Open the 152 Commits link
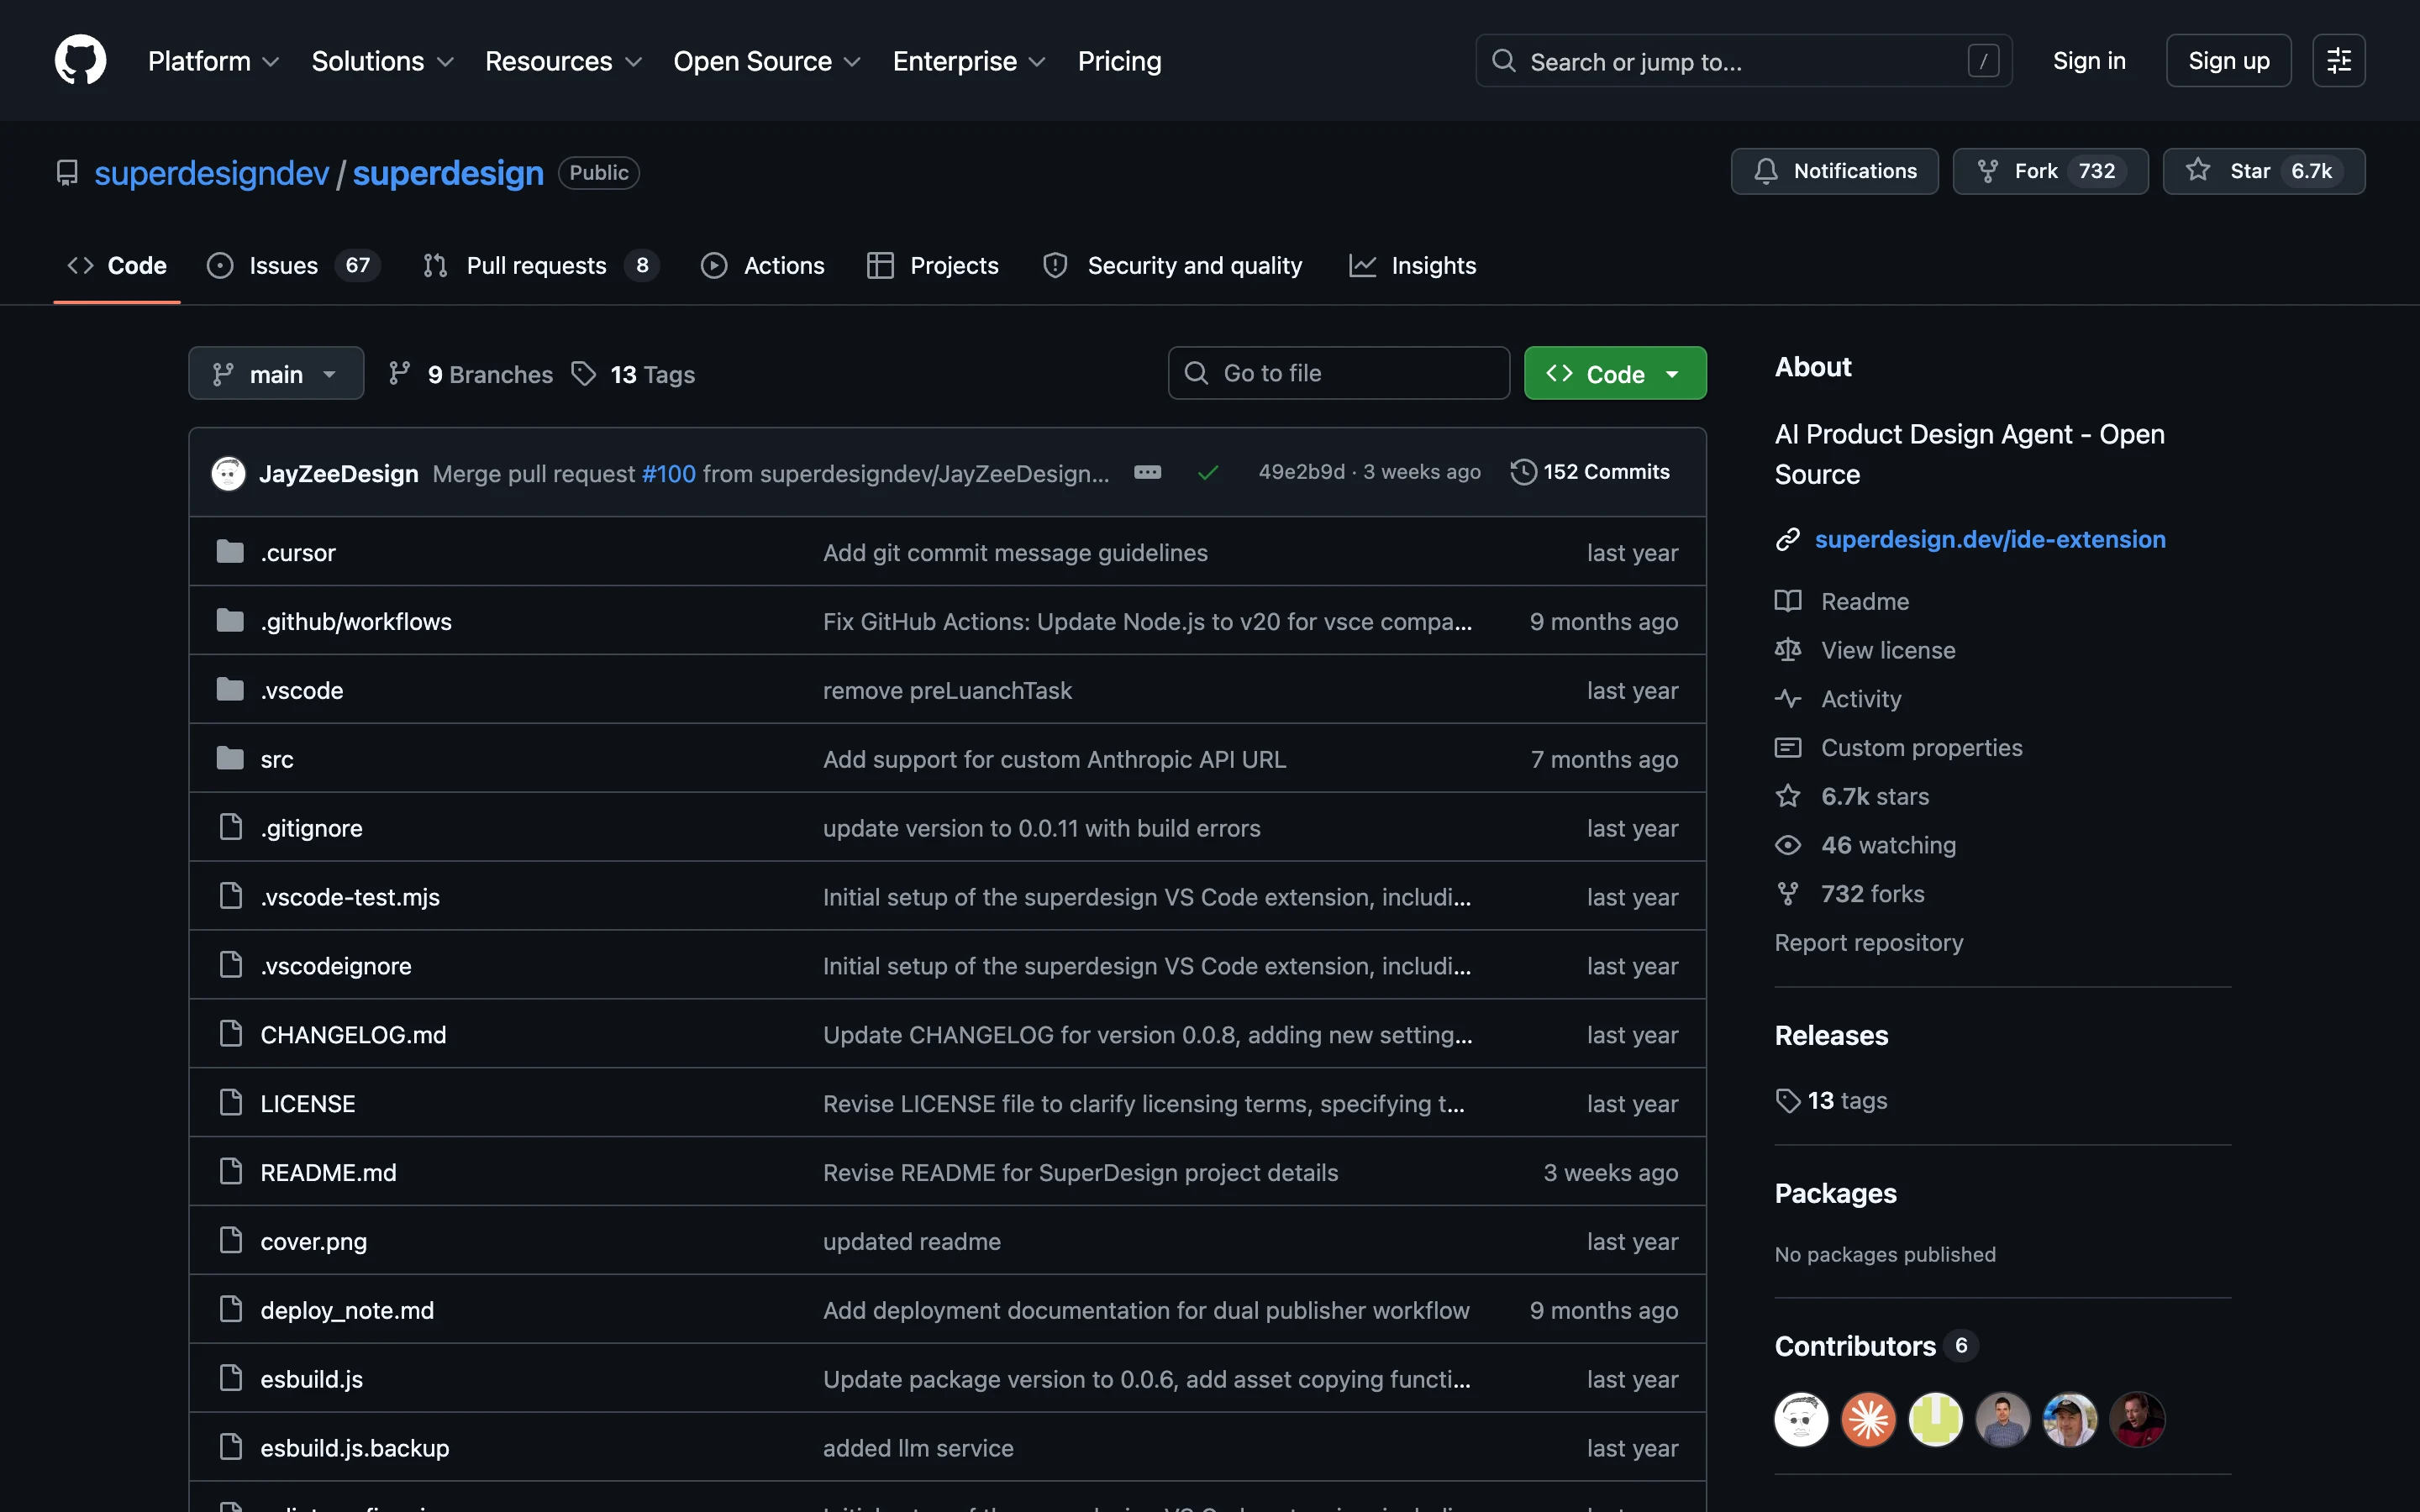 click(x=1590, y=472)
